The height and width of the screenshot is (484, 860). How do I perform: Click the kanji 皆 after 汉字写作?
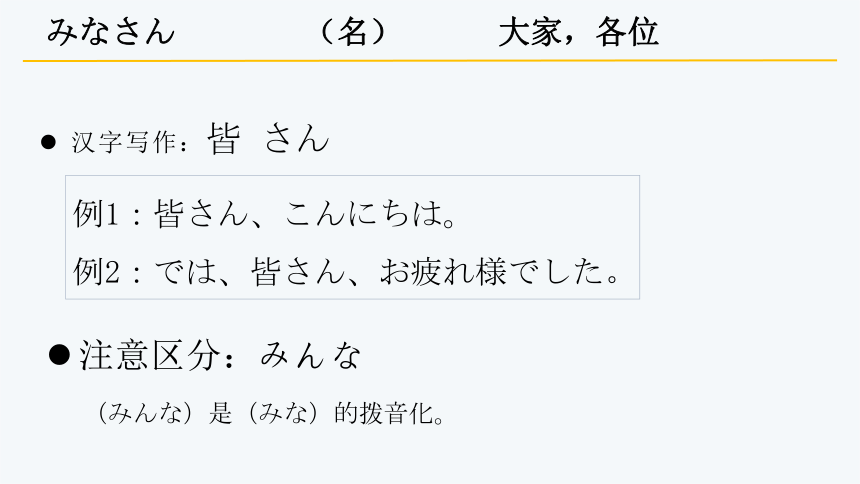pos(224,139)
